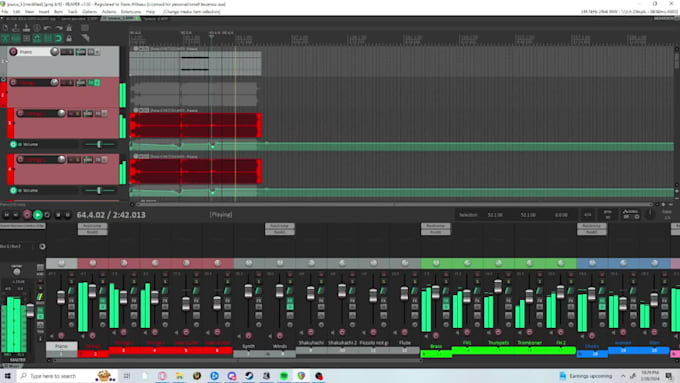Open Project Settings from the toolbar
The image size is (680, 383).
[x=37, y=28]
